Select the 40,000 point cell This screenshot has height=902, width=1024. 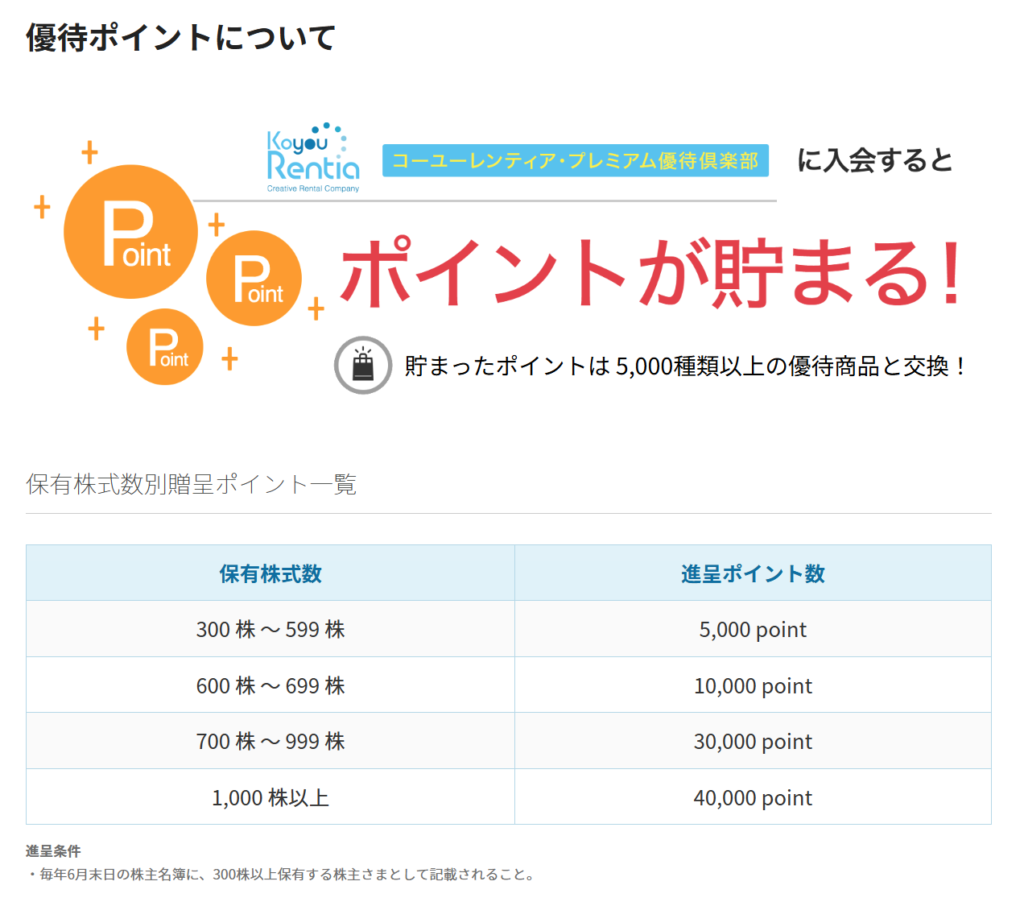point(753,797)
